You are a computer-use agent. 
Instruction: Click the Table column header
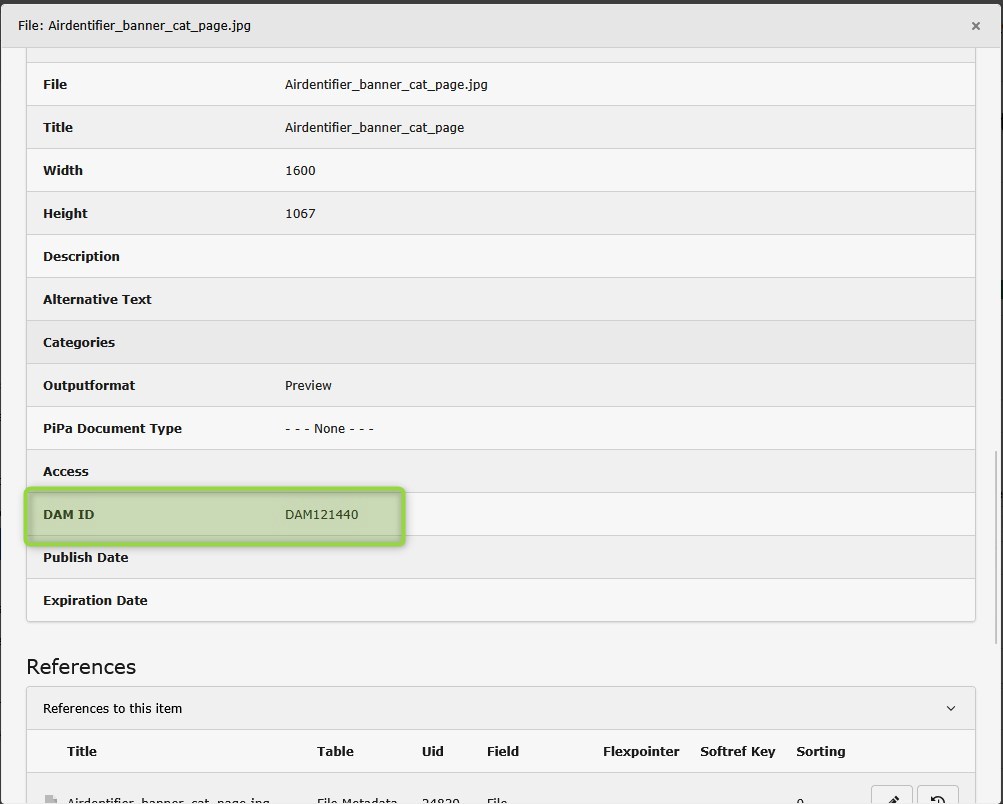(x=335, y=751)
